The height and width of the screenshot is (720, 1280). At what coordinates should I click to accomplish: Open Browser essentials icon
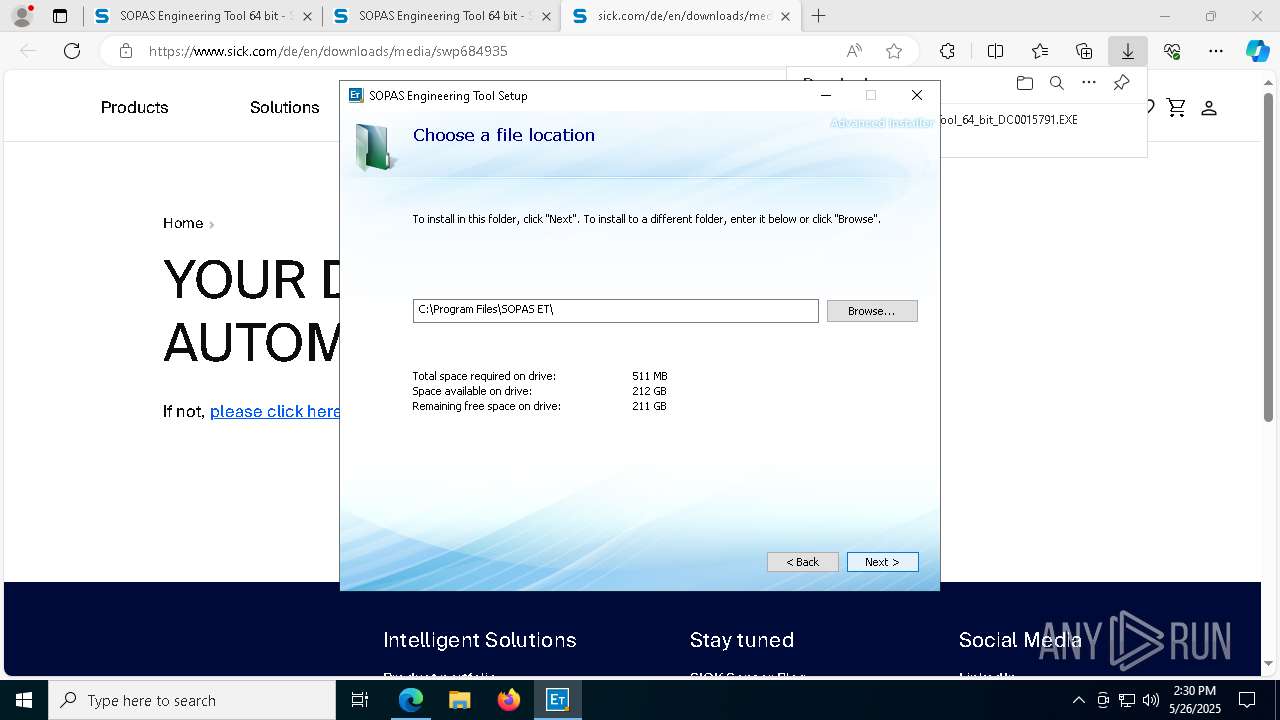point(1172,51)
